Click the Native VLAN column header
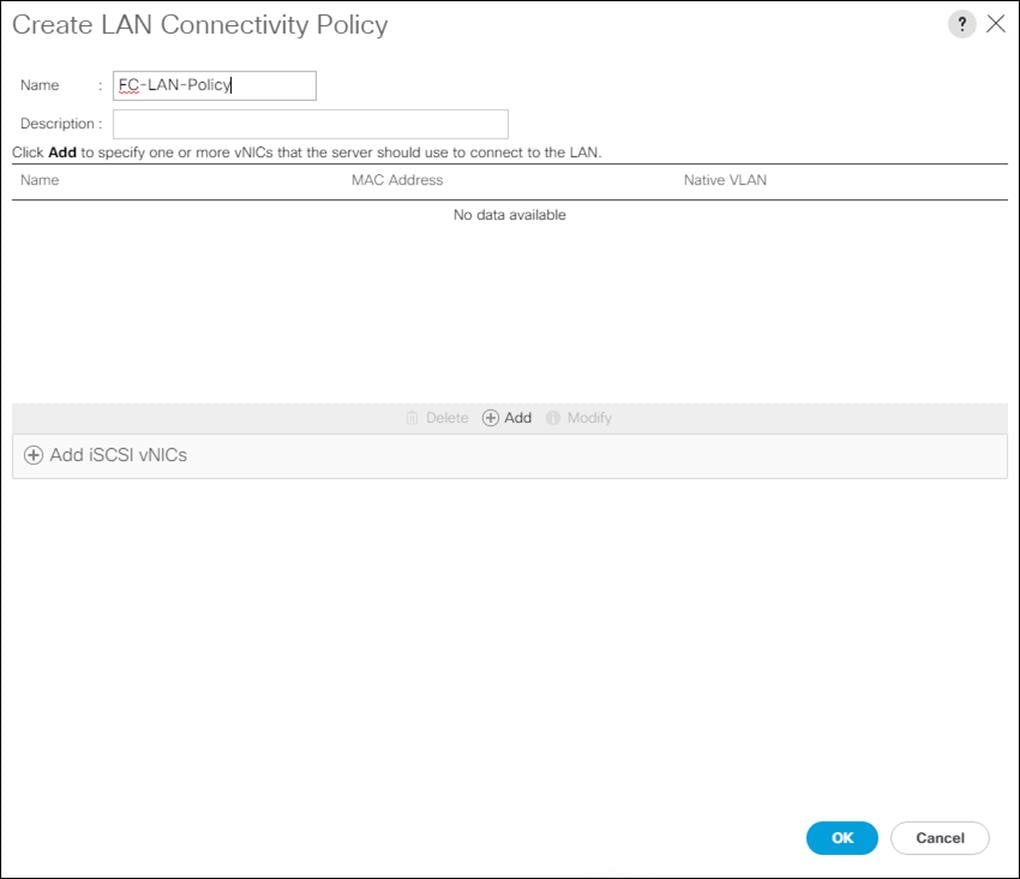This screenshot has height=879, width=1020. click(x=725, y=180)
